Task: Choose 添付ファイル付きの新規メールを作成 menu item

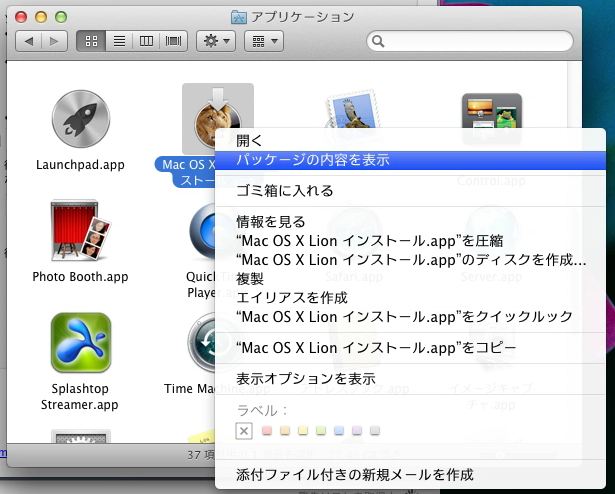Action: point(410,475)
